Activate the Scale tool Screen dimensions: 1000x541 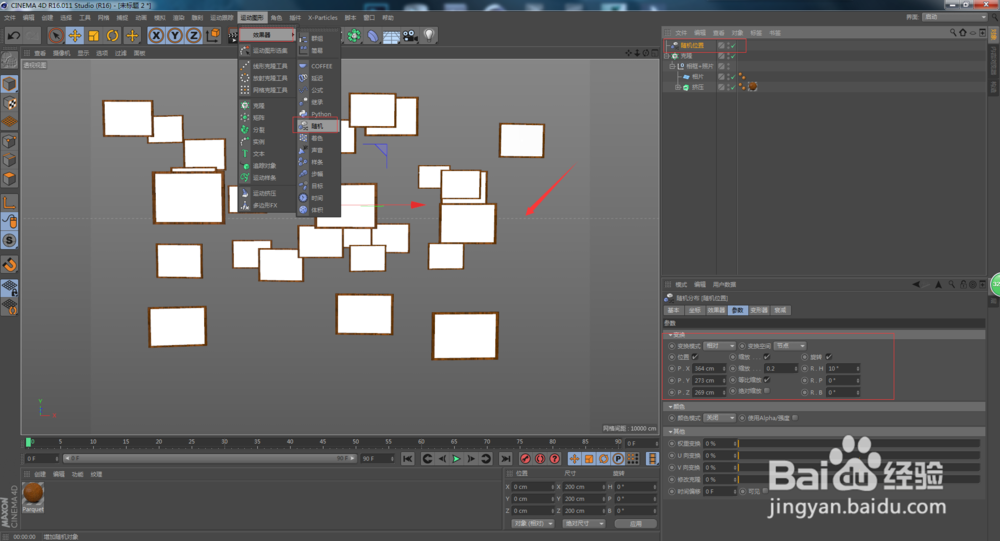94,36
